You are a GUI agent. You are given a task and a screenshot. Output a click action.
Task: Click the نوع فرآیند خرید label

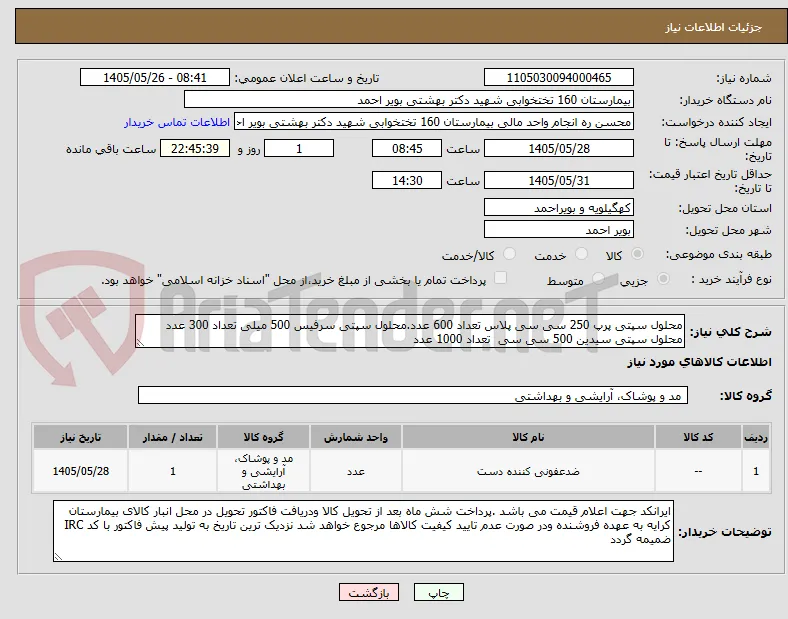coord(731,279)
